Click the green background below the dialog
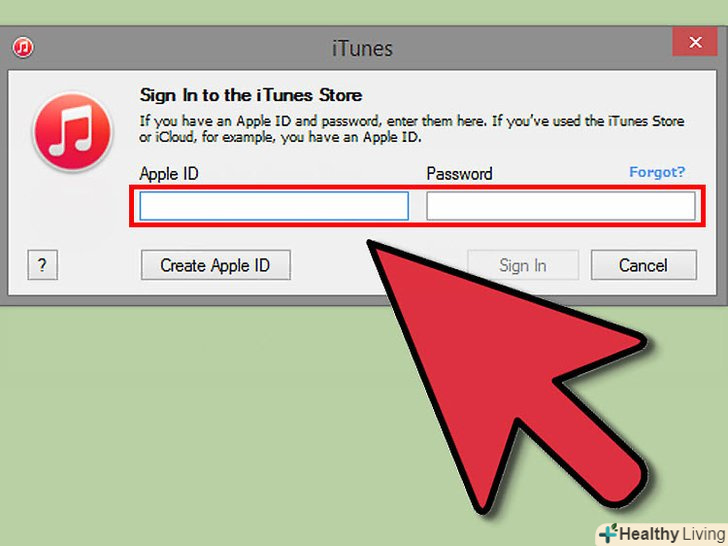 186,418
